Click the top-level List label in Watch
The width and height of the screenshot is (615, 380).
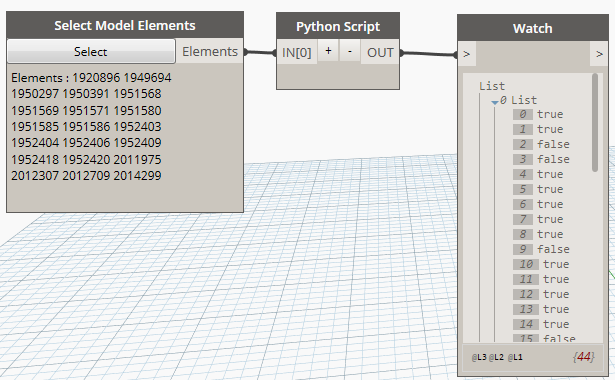(x=492, y=86)
